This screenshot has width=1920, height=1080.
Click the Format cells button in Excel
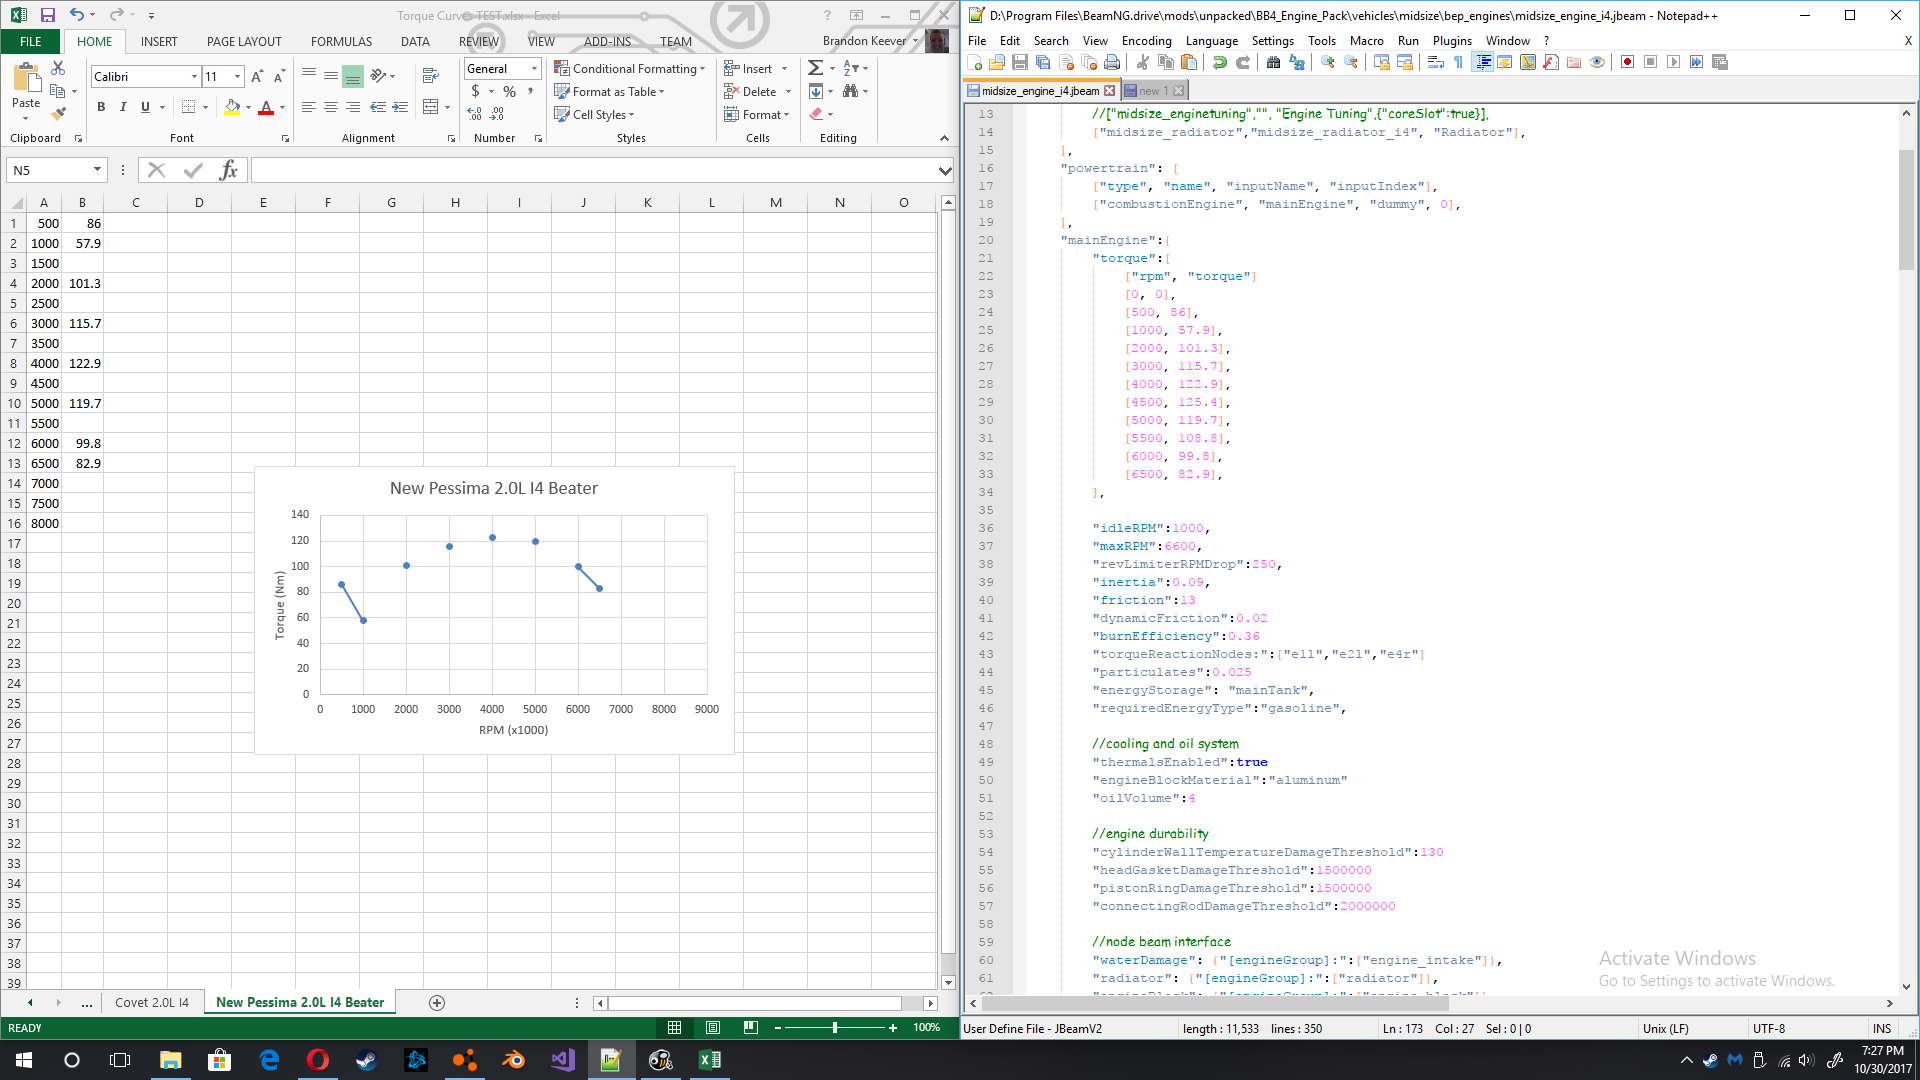pos(757,115)
